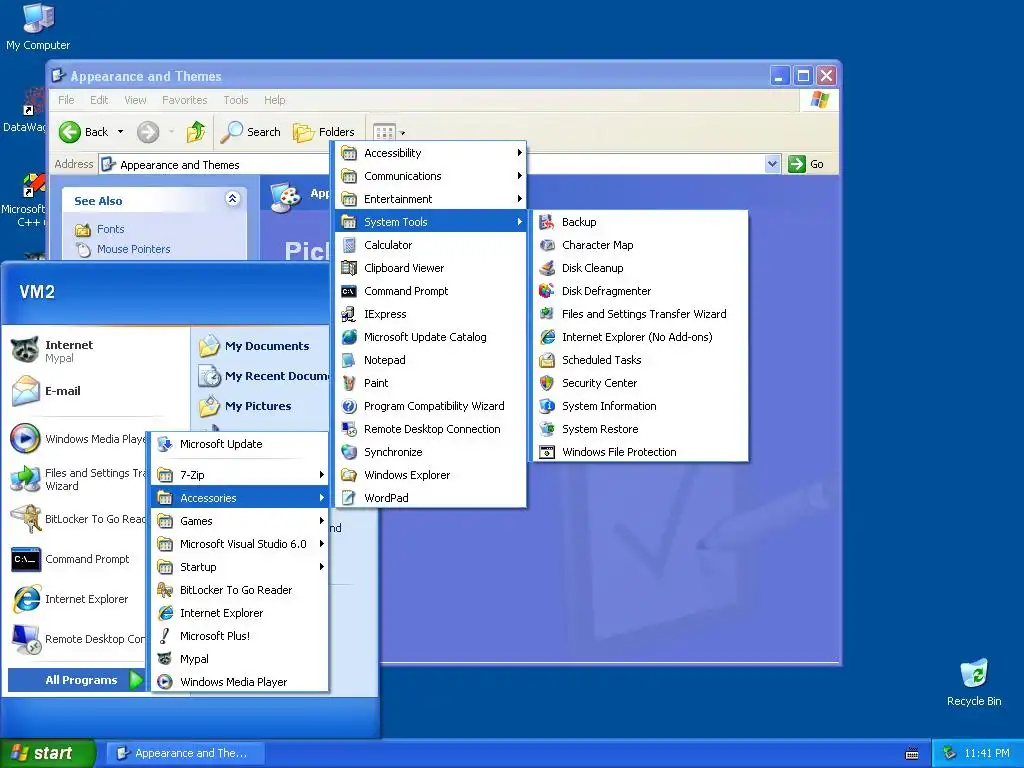
Task: Open Mouse Pointers link
Action: point(133,249)
